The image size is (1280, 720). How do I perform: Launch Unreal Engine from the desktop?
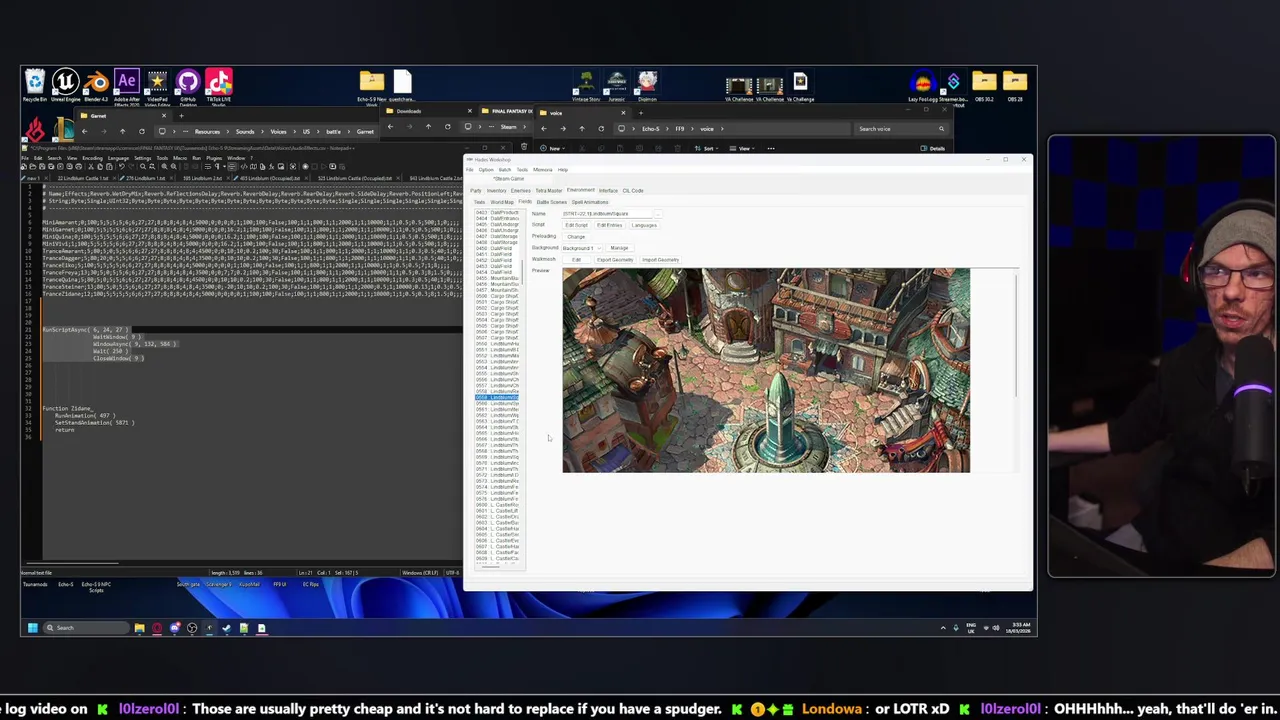65,84
